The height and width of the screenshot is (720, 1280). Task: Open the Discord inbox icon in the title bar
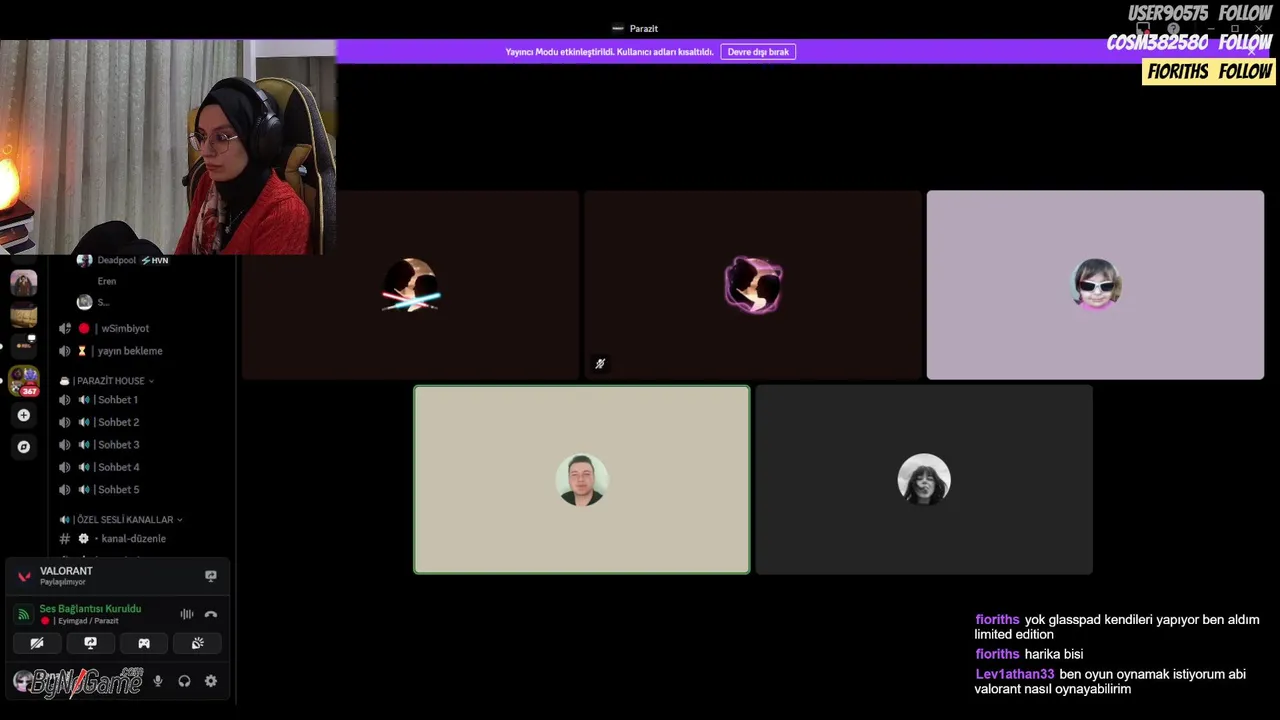pos(1143,28)
